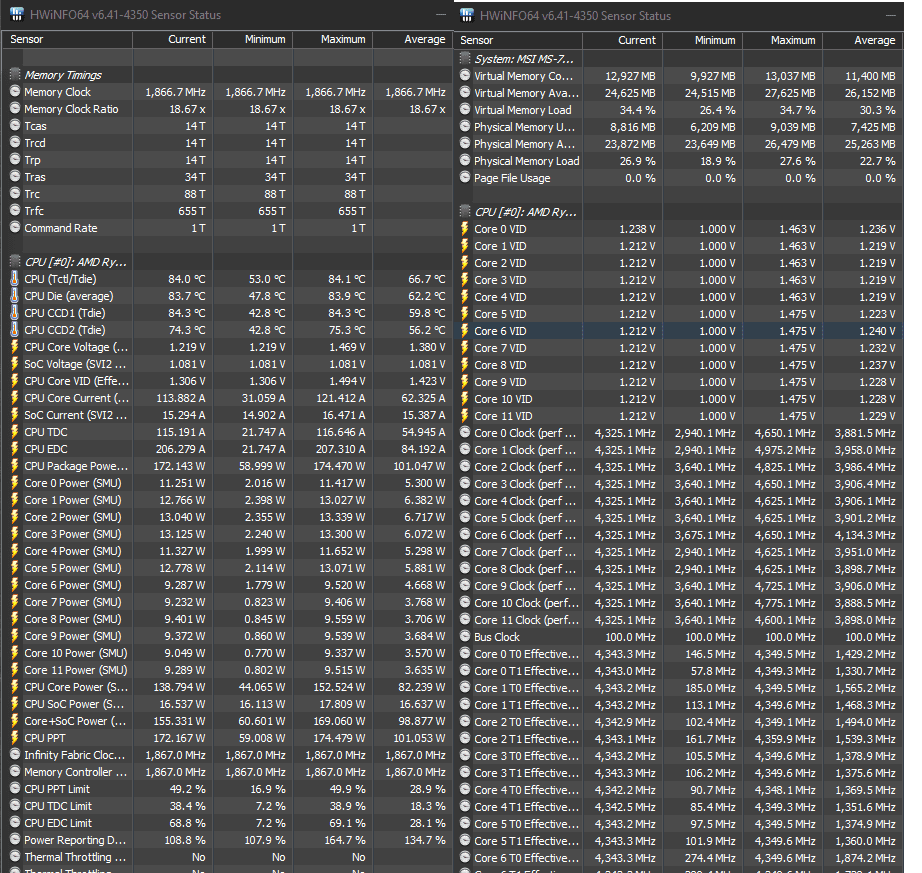Click the clock icon beside Virtual Memory Load
The image size is (922, 873).
pos(465,110)
